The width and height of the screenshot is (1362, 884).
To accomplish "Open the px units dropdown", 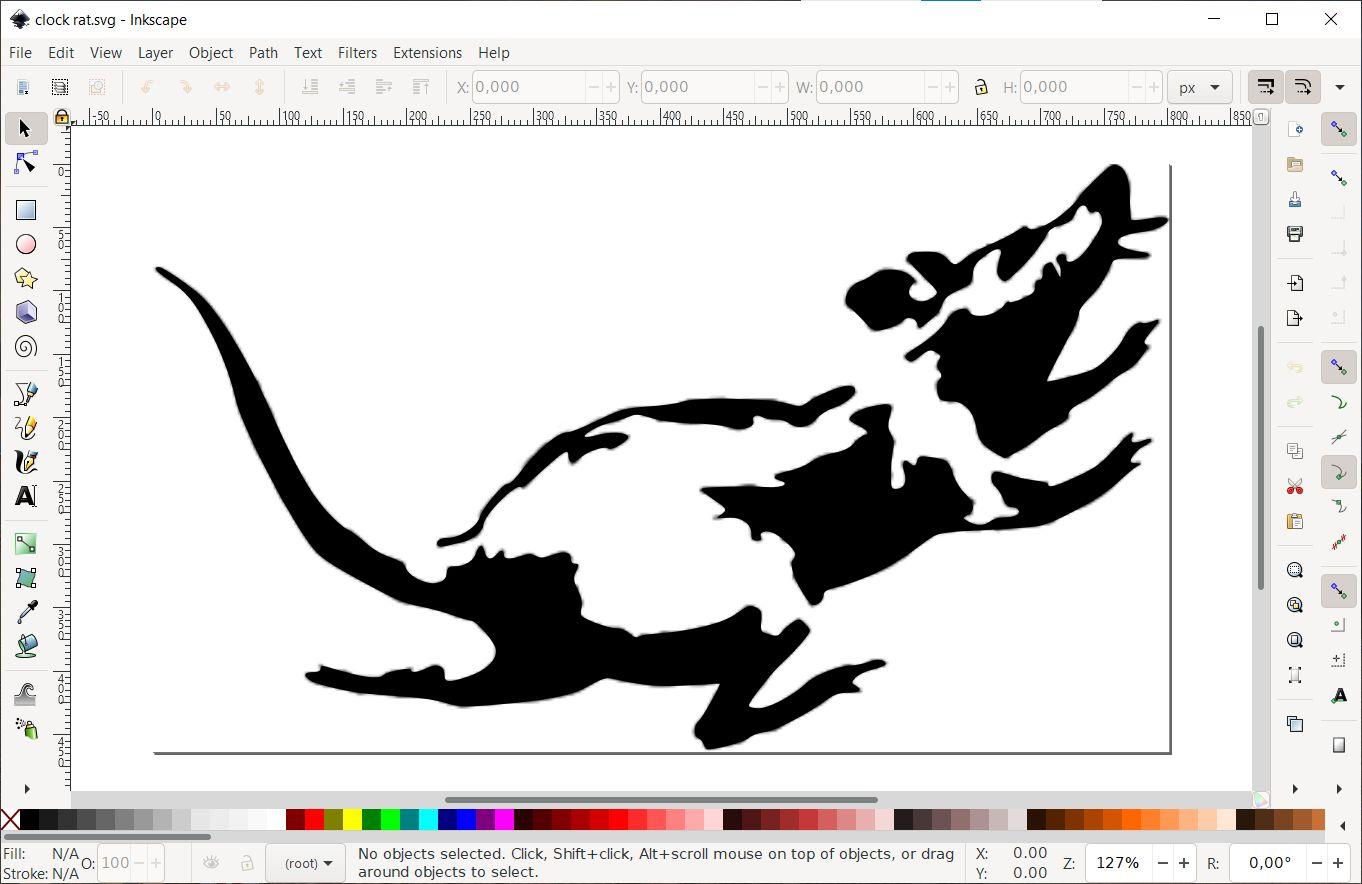I will [1199, 87].
